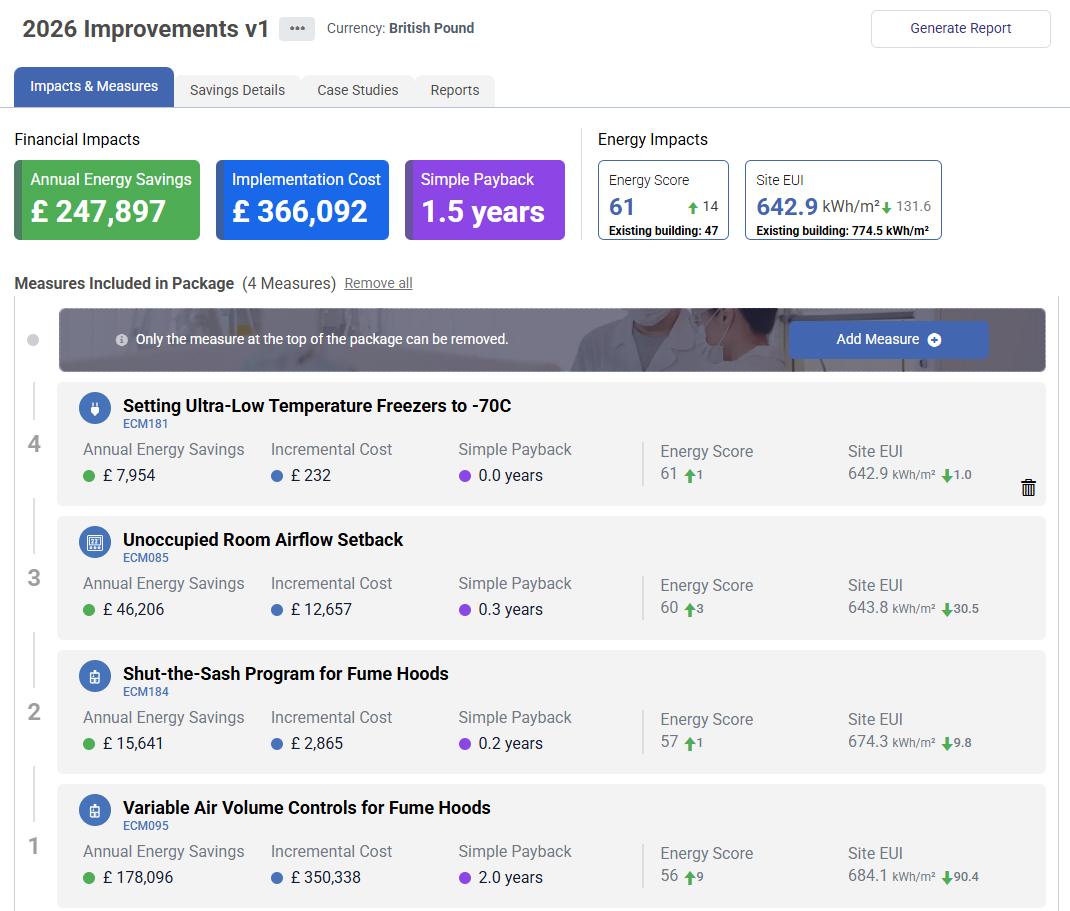The width and height of the screenshot is (1070, 911).
Task: Click the Energy Score impact card
Action: coord(663,200)
